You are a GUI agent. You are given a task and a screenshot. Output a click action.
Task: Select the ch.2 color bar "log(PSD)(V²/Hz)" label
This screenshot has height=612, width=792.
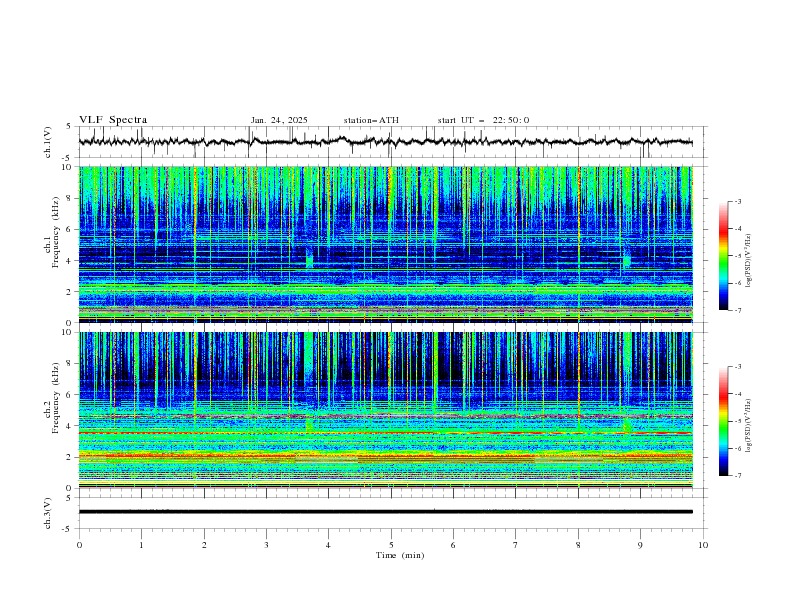point(749,426)
